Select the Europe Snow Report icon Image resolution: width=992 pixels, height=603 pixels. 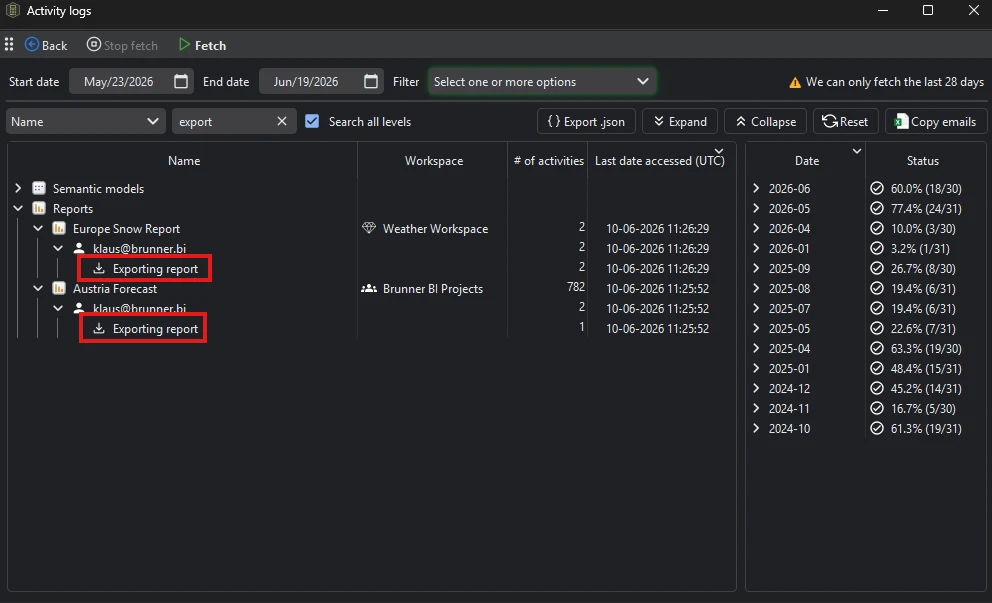pos(59,228)
